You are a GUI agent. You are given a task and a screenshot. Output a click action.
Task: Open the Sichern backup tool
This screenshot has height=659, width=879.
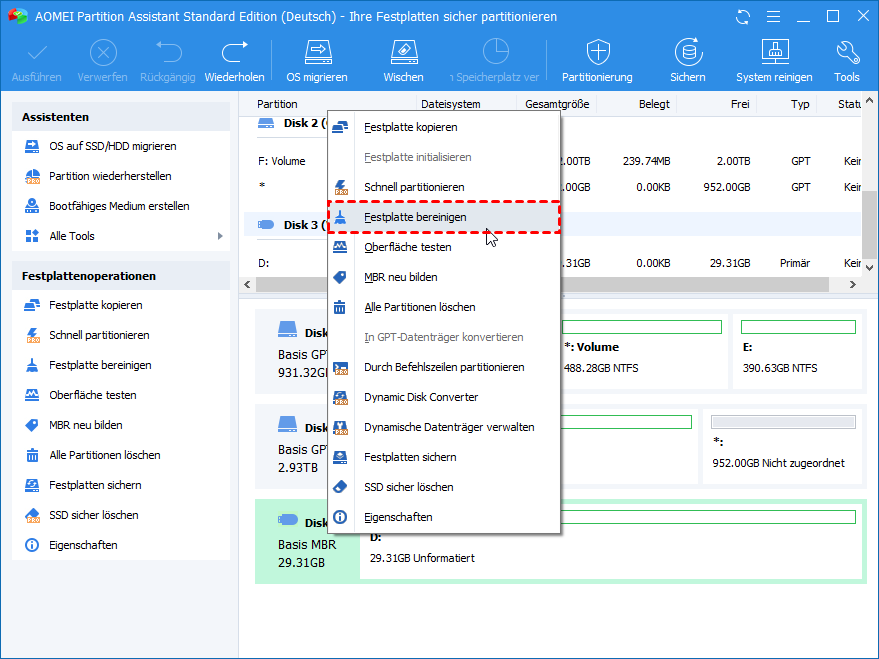coord(688,61)
